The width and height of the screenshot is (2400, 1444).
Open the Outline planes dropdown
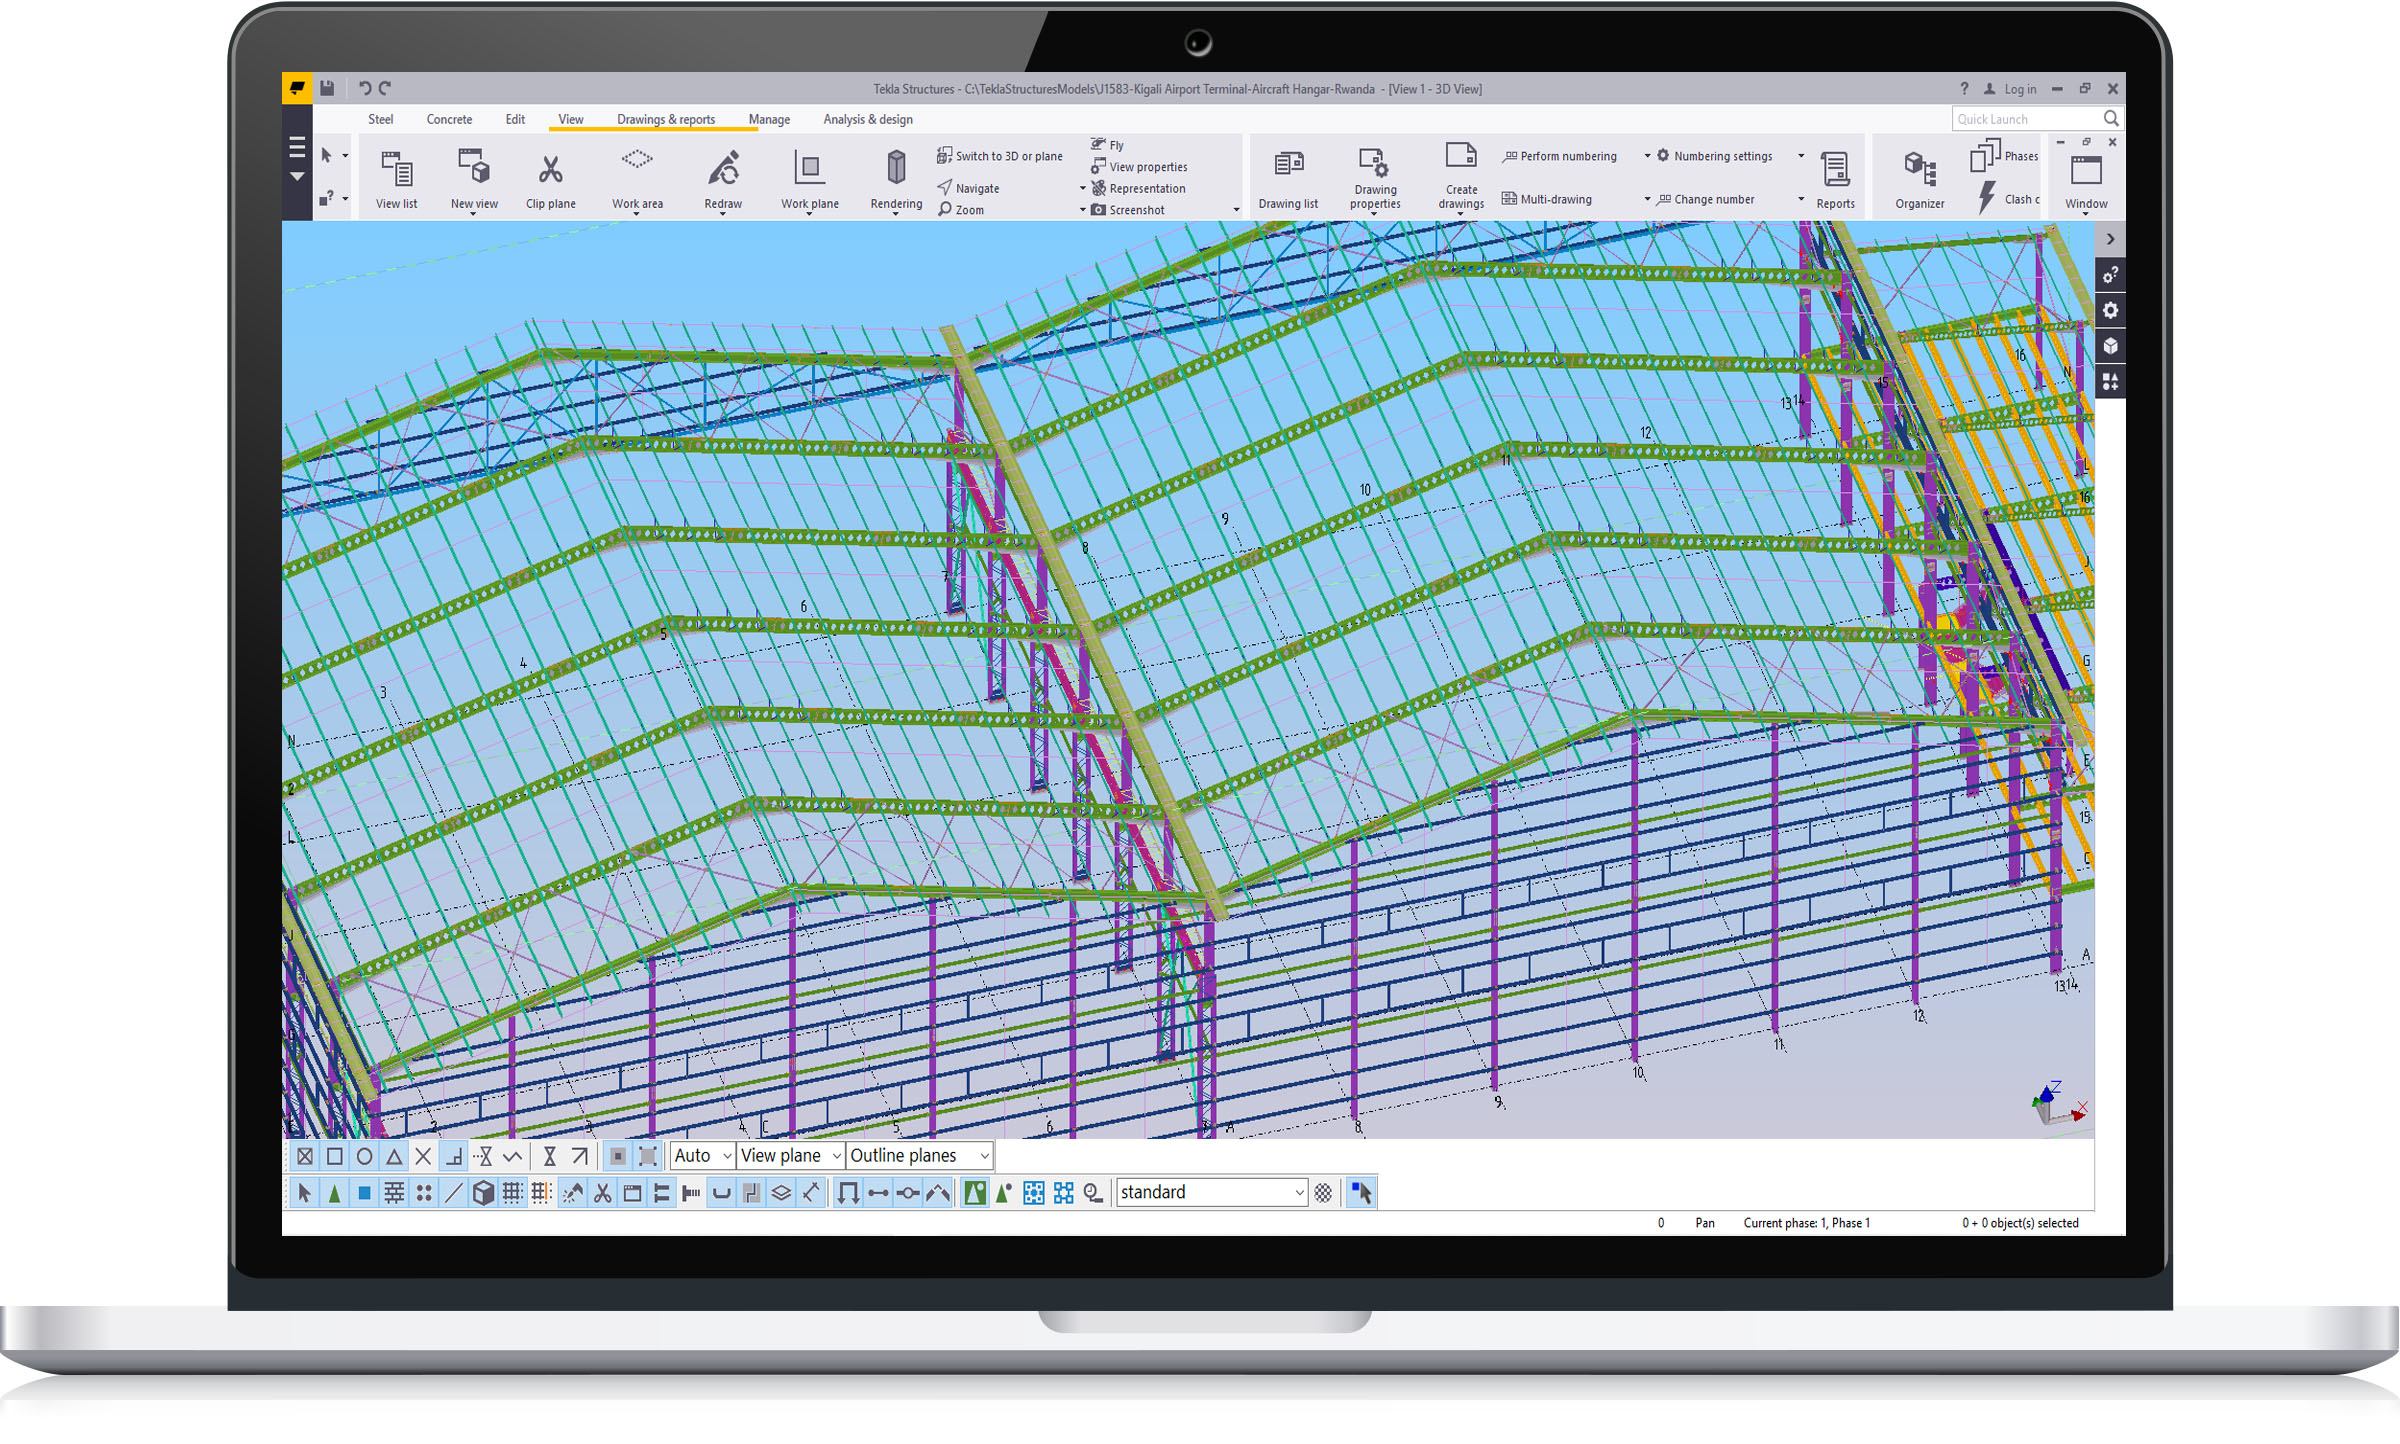tap(984, 1157)
